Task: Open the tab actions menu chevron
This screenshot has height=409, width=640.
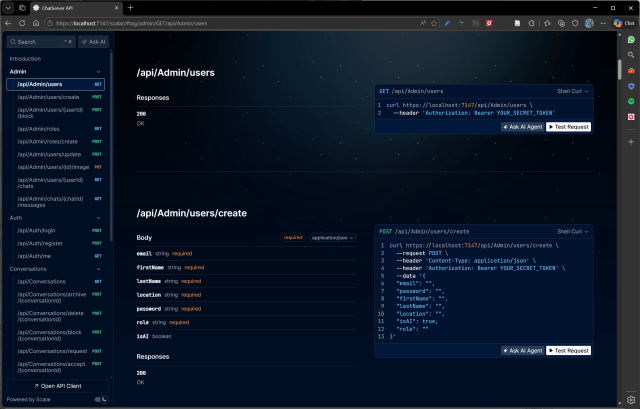Action: (8, 8)
